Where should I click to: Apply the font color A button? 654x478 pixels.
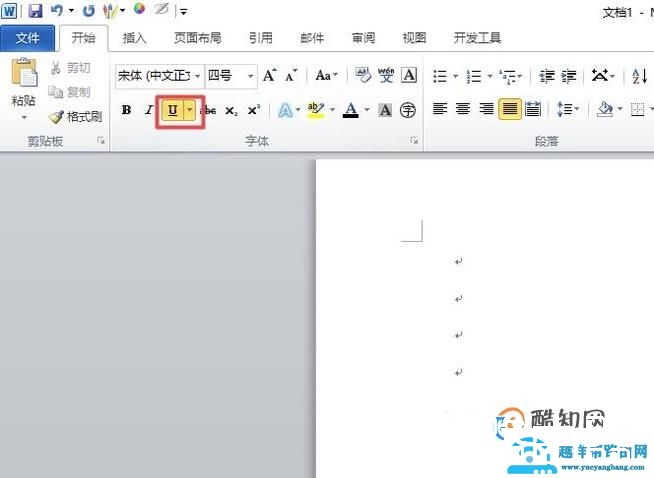pos(351,110)
